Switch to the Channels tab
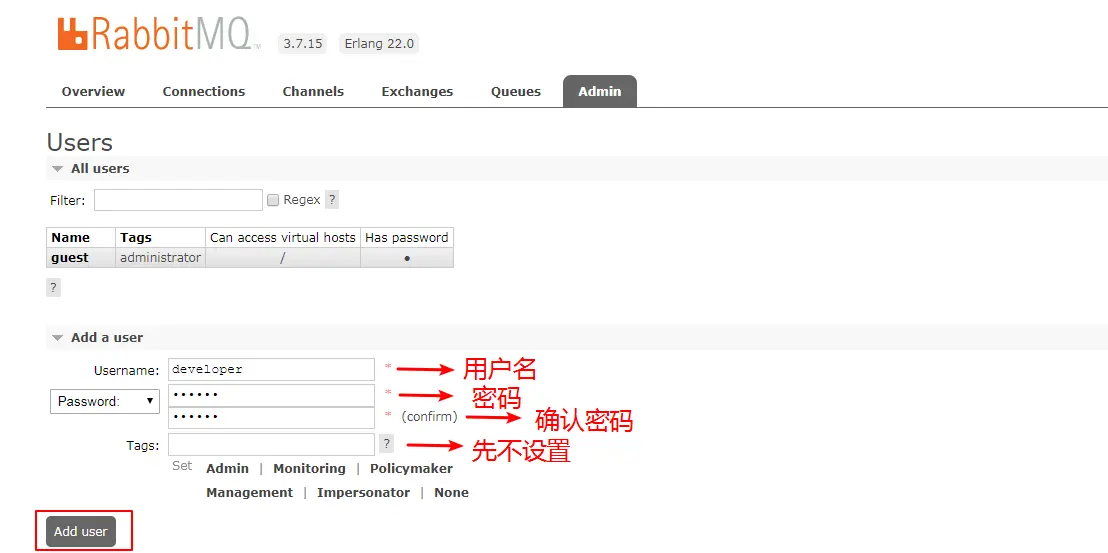Image resolution: width=1108 pixels, height=553 pixels. click(x=313, y=91)
